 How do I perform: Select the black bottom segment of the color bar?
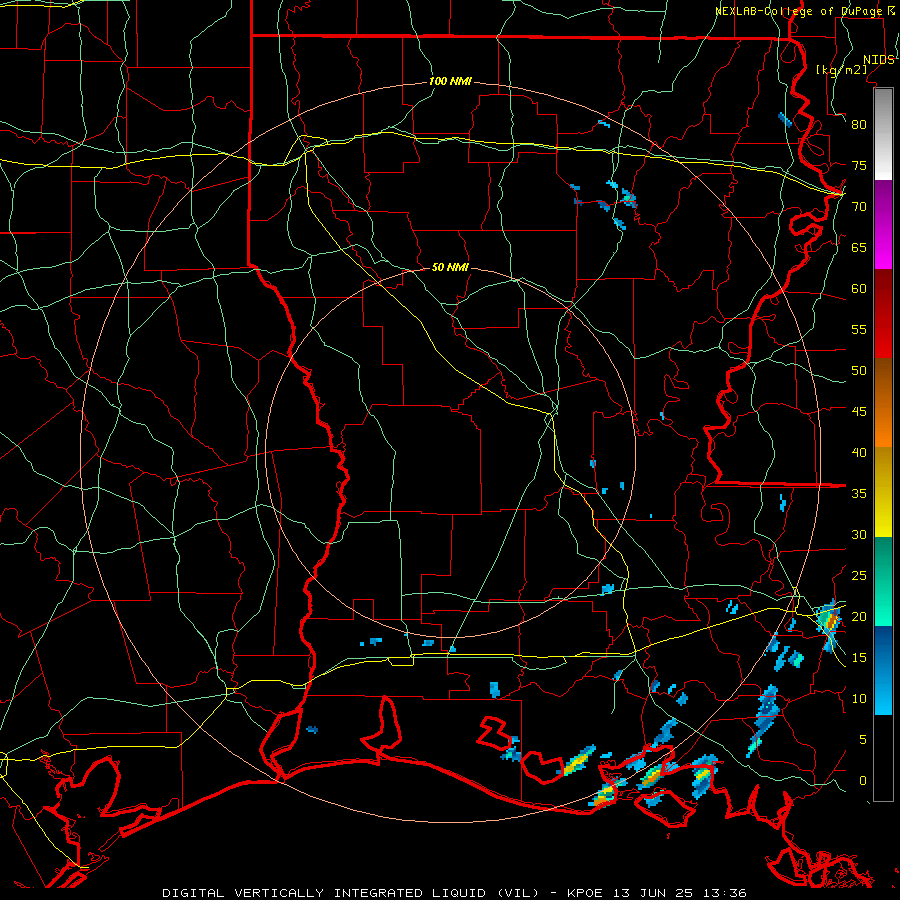click(883, 758)
